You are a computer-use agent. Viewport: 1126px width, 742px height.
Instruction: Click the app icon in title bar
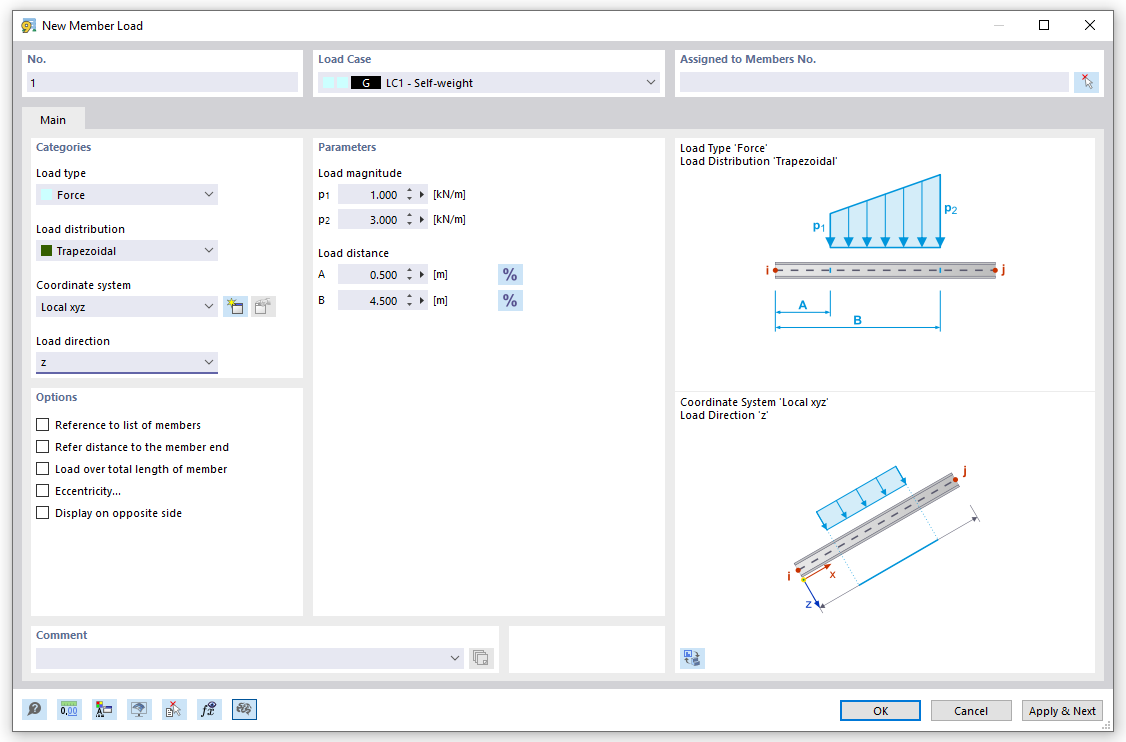(29, 26)
